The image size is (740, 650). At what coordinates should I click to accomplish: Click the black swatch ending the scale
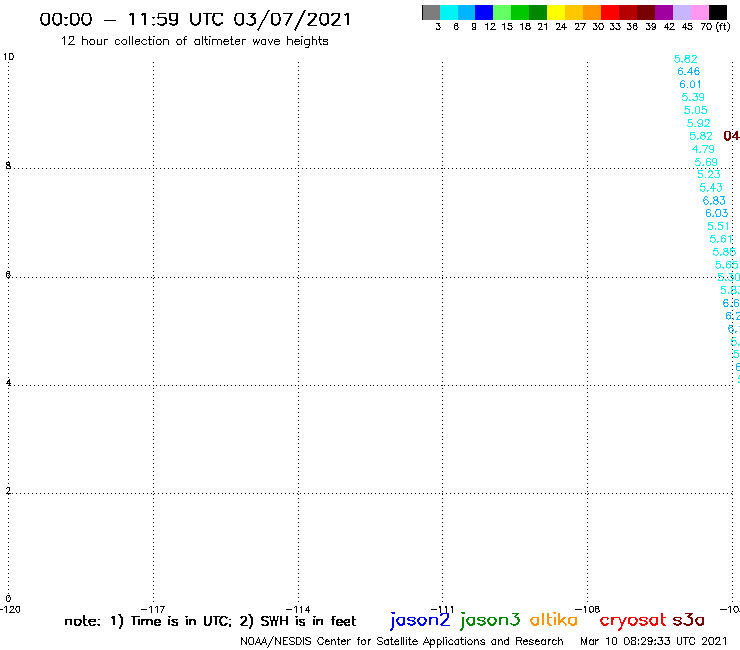[x=717, y=12]
